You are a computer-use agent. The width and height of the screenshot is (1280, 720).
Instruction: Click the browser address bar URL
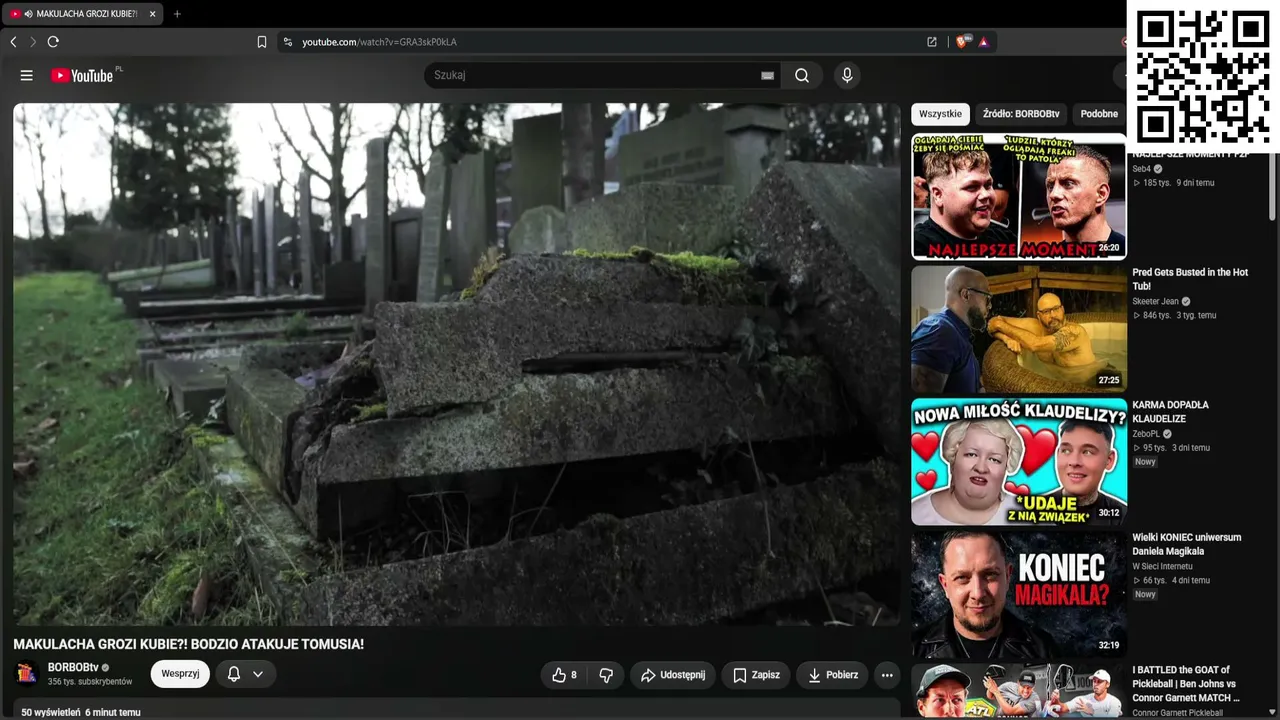380,42
